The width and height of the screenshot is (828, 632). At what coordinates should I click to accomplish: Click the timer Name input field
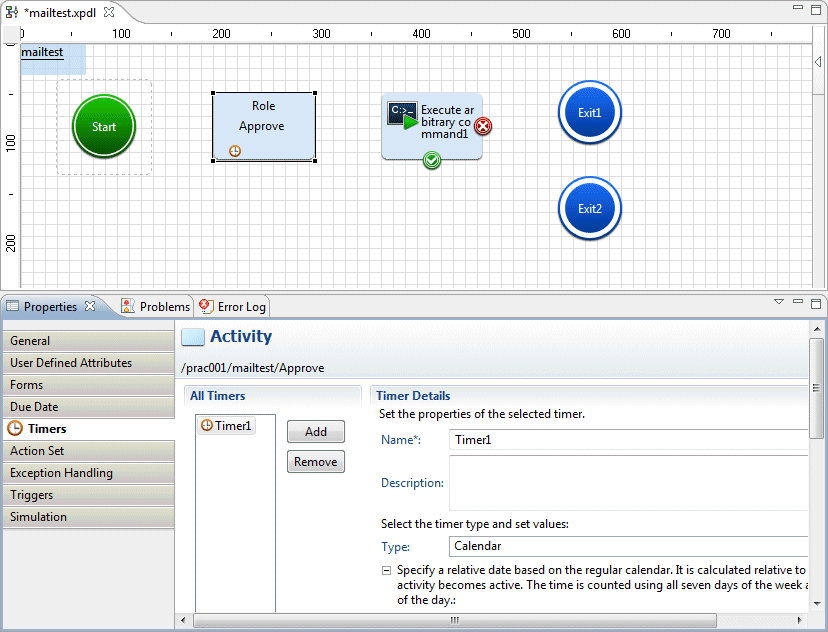point(628,440)
